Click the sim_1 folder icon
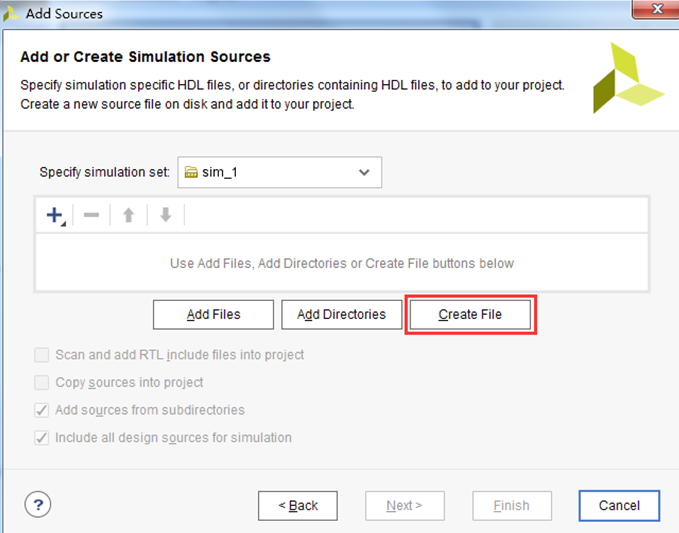The width and height of the screenshot is (679, 533). pos(191,172)
